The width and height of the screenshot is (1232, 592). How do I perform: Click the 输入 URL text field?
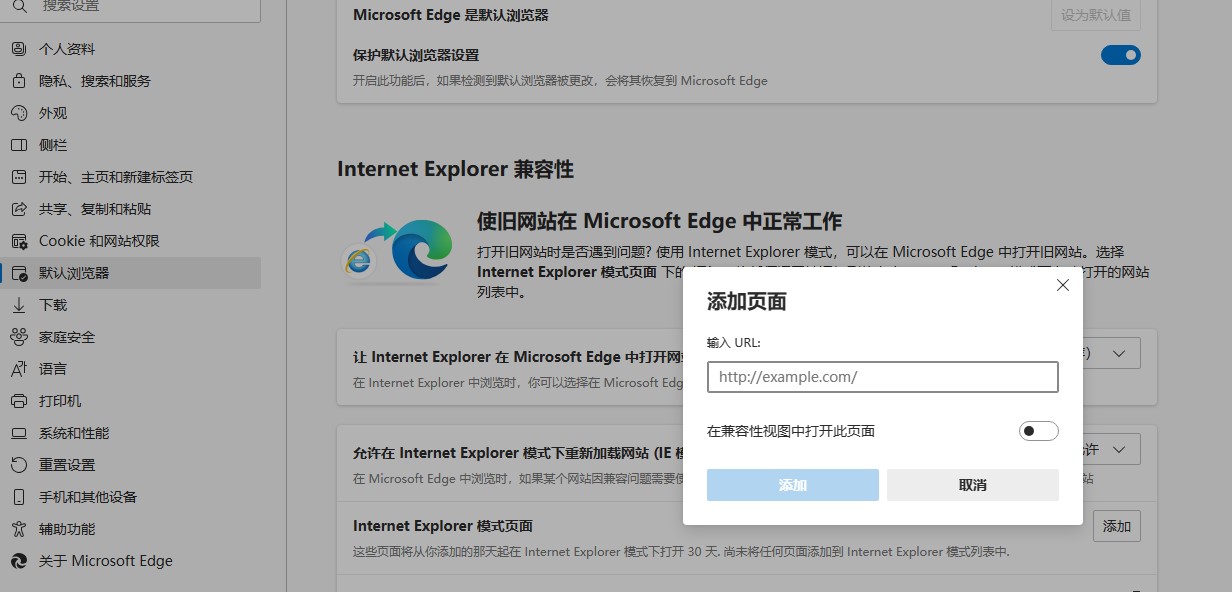[x=882, y=377]
